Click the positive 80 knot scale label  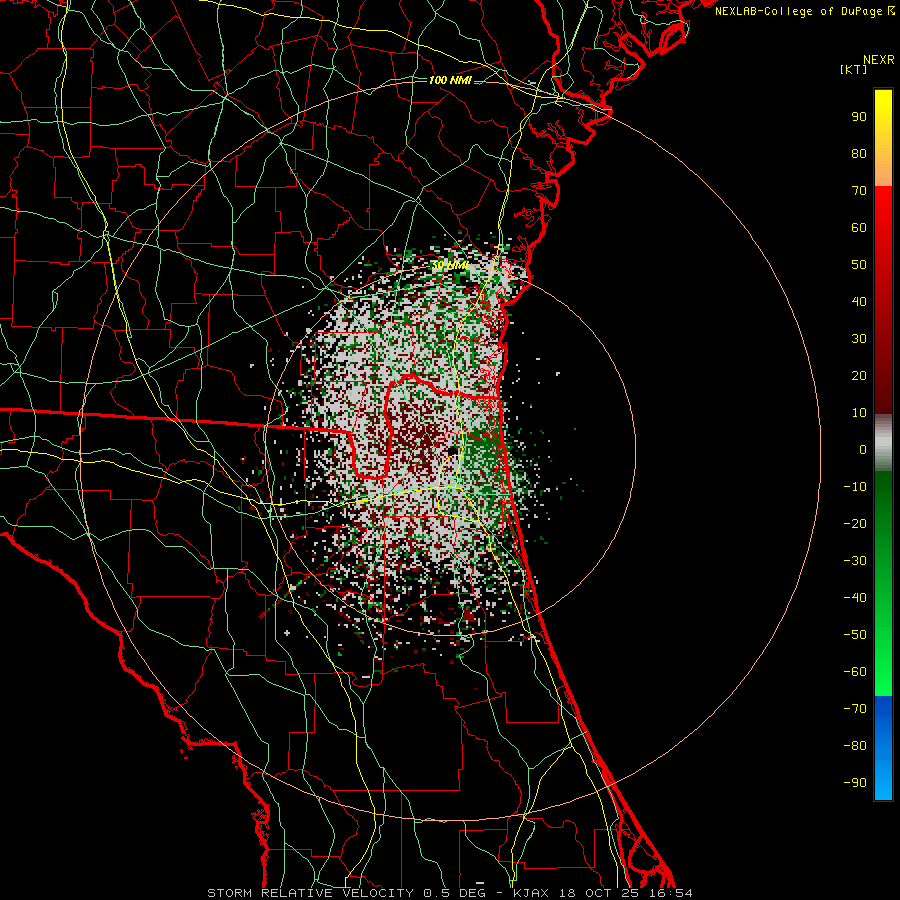tap(859, 154)
